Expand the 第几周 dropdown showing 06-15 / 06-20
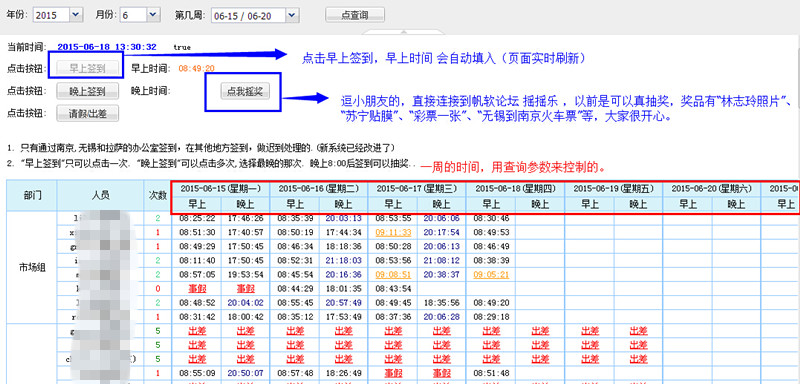 tap(255, 15)
